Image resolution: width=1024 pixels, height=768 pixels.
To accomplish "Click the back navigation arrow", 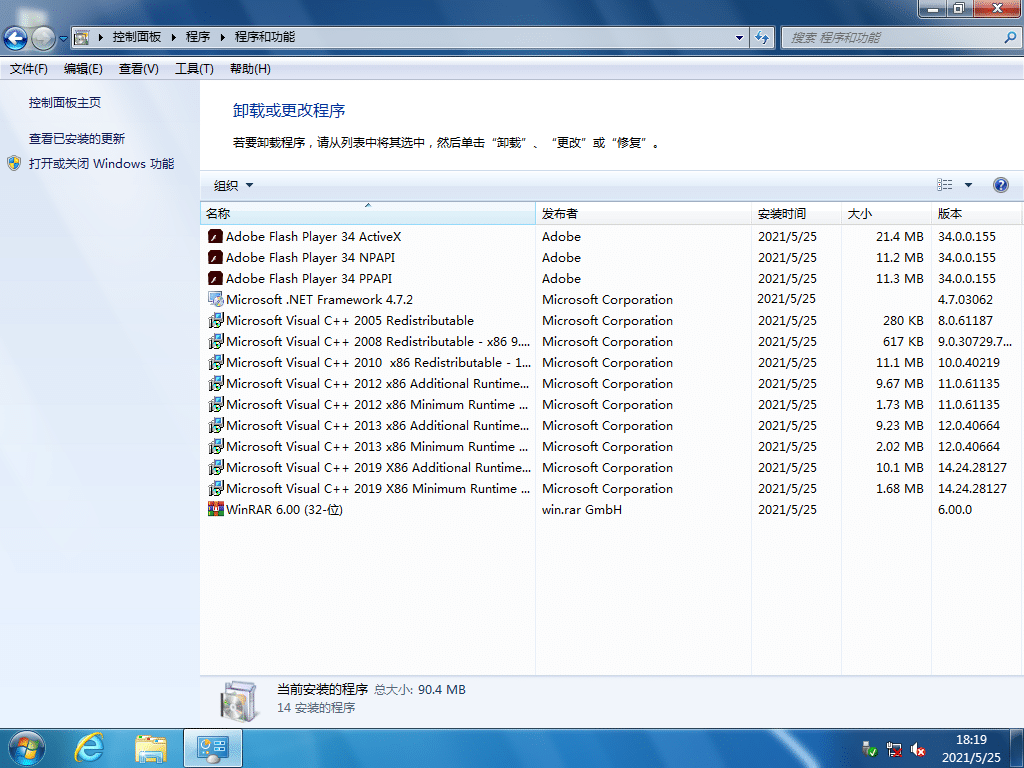I will pyautogui.click(x=16, y=38).
